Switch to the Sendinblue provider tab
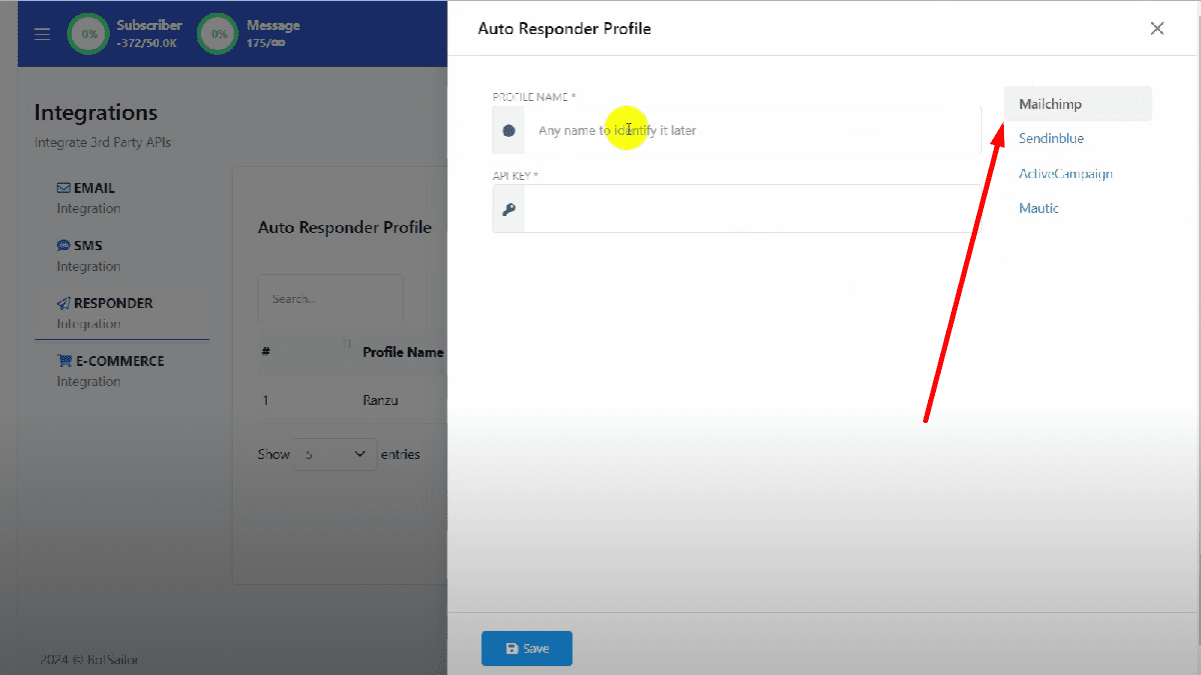Viewport: 1201px width, 675px height. 1051,139
